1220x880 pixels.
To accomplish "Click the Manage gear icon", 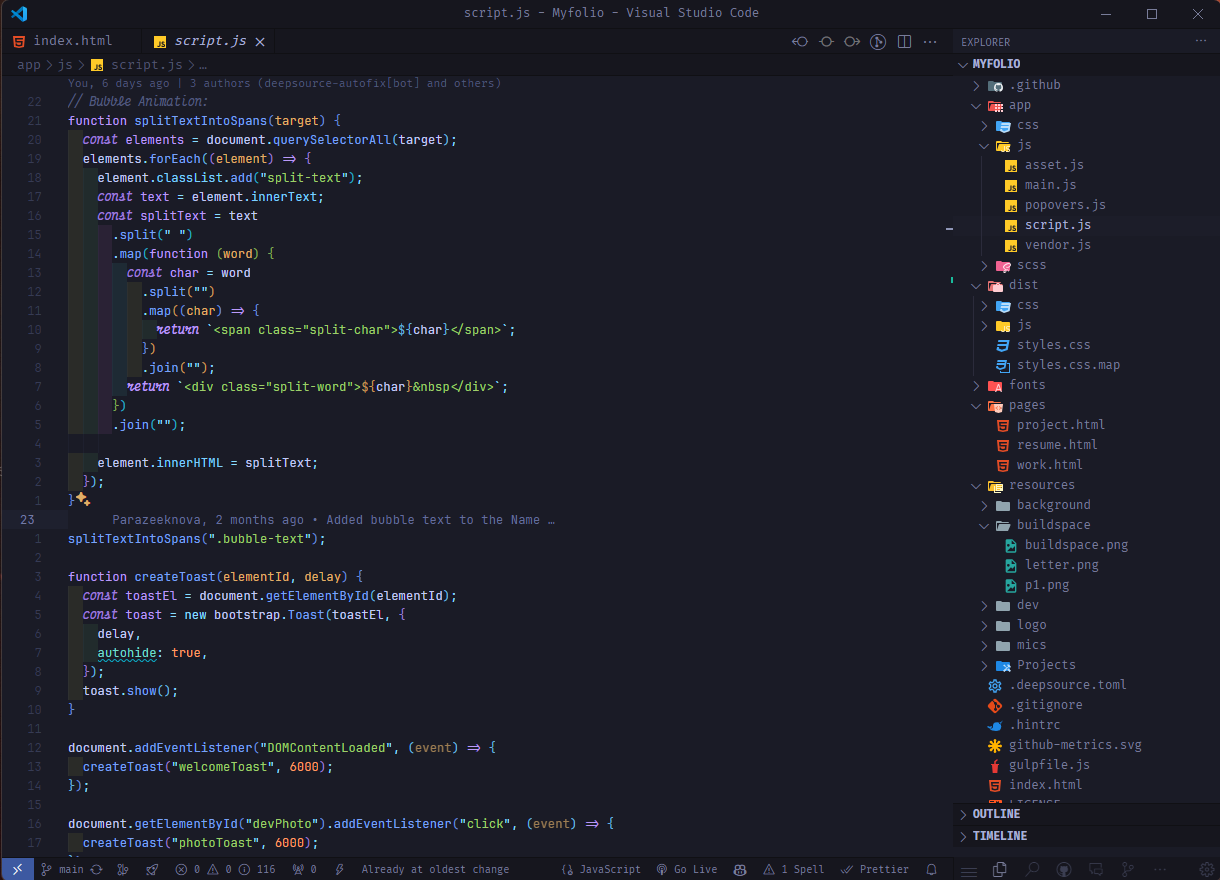I will pos(1207,870).
